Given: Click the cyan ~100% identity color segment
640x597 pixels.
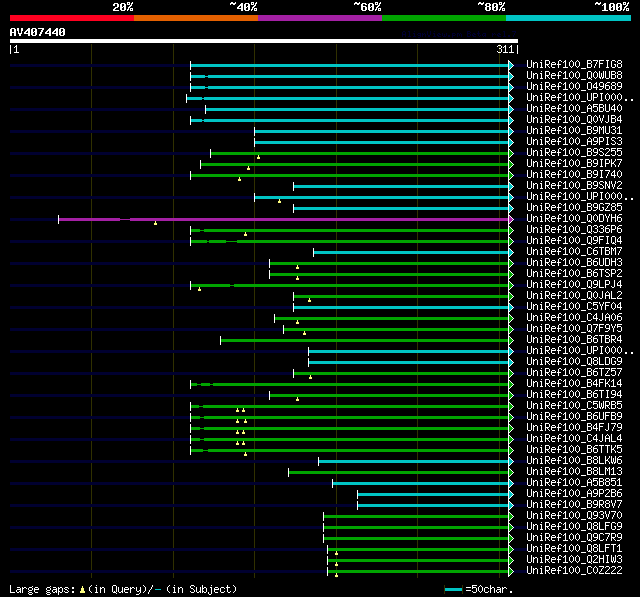Looking at the screenshot, I should point(569,18).
